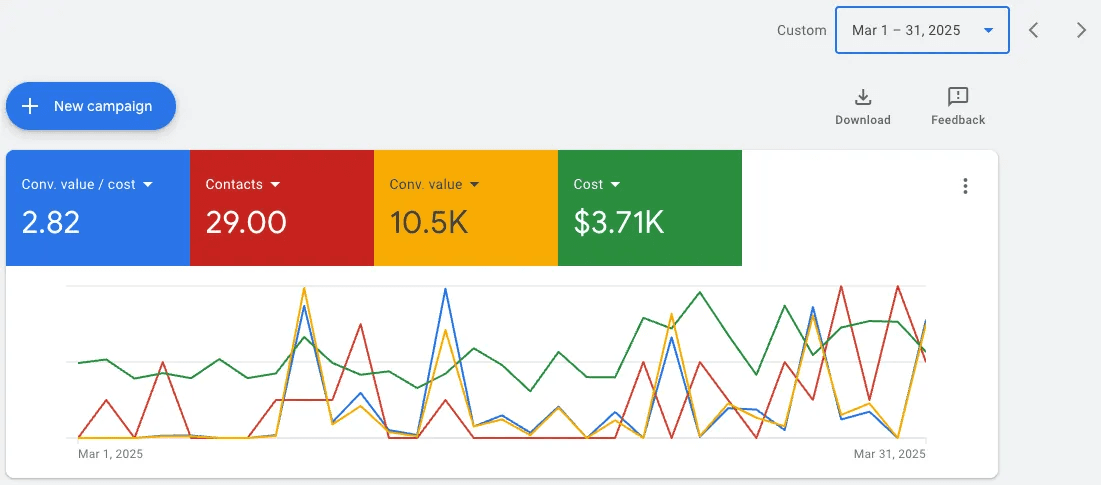Screen dimensions: 1101x485
Task: Click the plus icon on New campaign
Action: pos(29,106)
